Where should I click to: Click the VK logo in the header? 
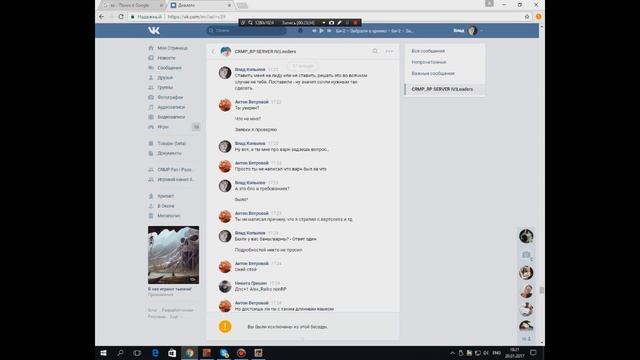coord(154,31)
